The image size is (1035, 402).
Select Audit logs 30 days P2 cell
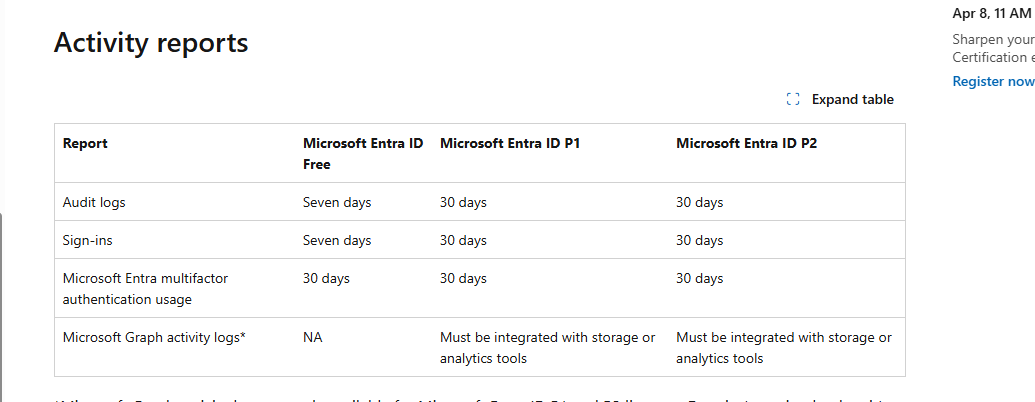pos(700,203)
